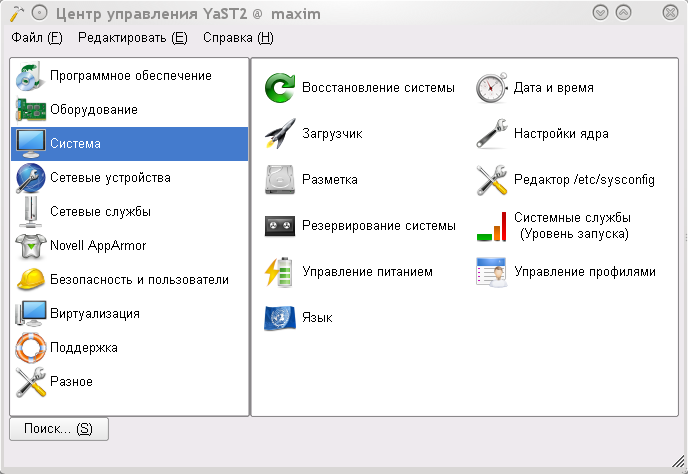688x474 pixels.
Task: Launch Восстановление системы green arrow icon
Action: click(280, 88)
